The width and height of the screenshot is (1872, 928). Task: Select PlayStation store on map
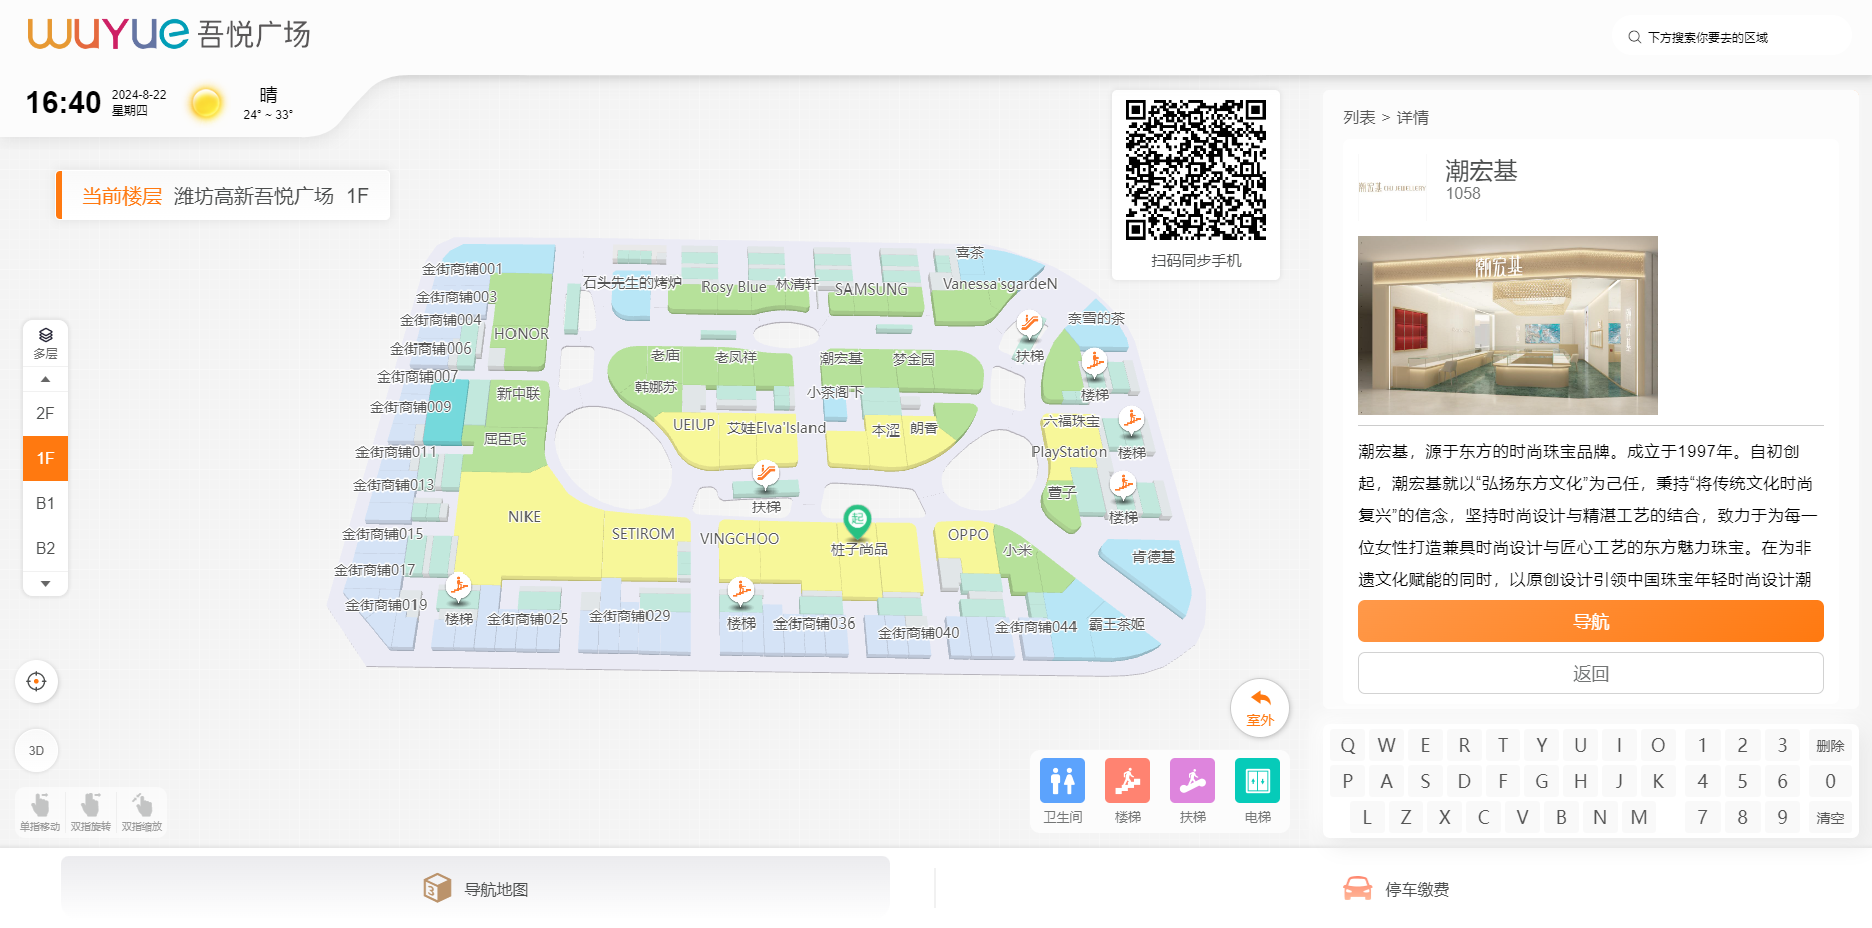coord(1069,452)
